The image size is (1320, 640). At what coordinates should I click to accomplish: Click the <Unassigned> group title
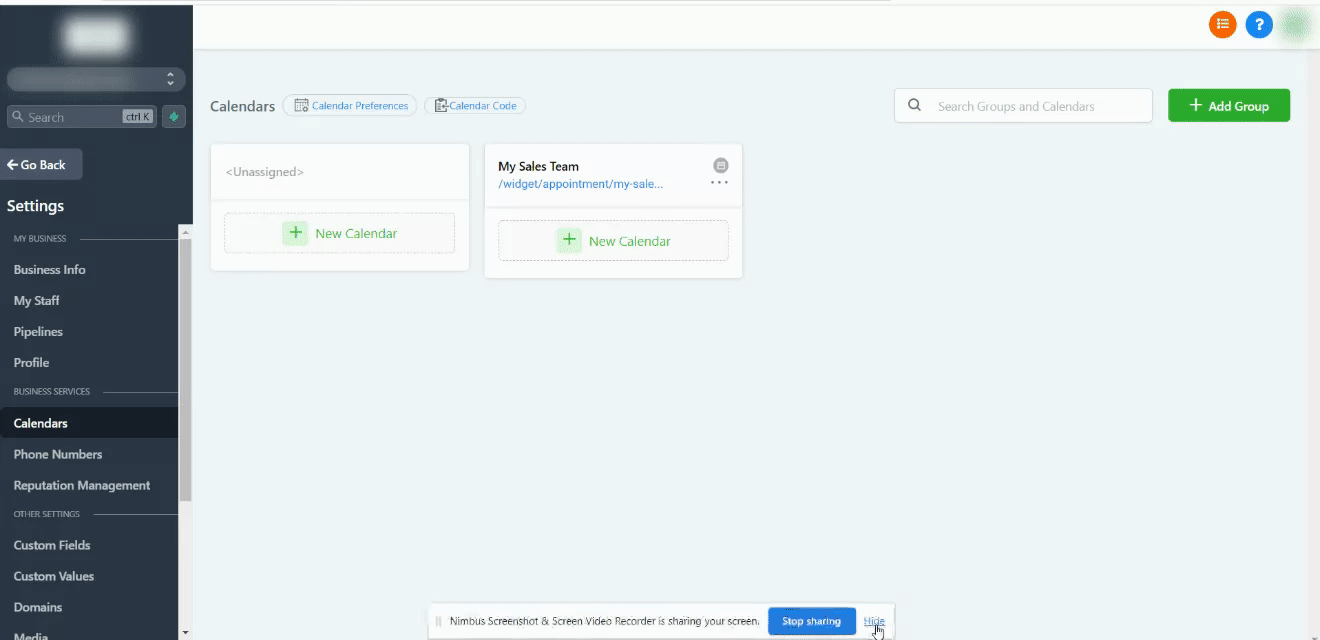[265, 172]
